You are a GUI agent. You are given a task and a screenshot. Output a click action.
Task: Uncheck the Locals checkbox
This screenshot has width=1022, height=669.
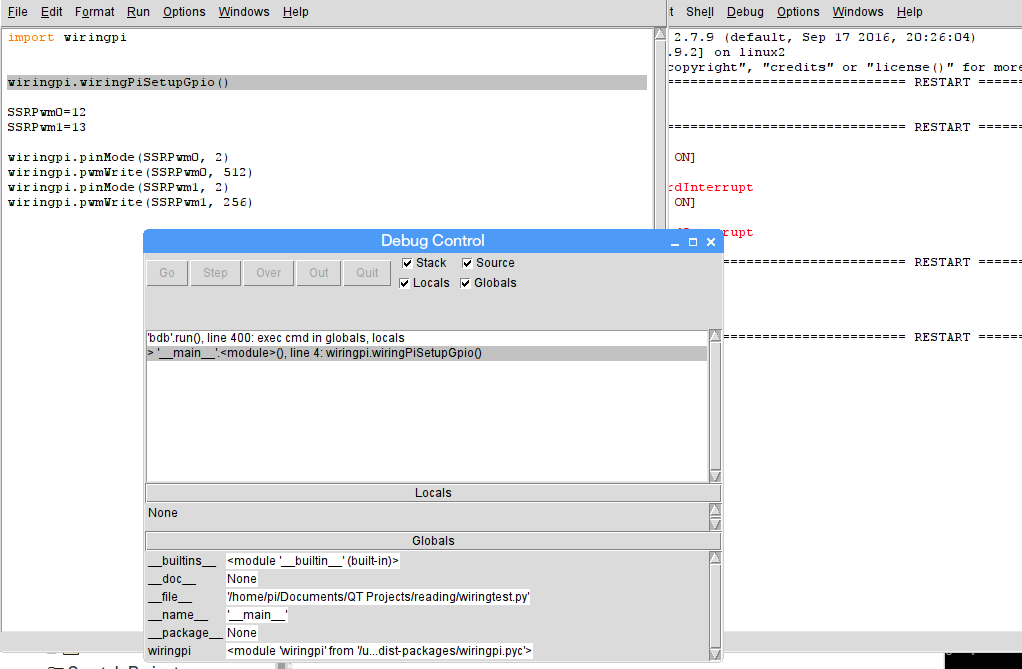tap(405, 283)
